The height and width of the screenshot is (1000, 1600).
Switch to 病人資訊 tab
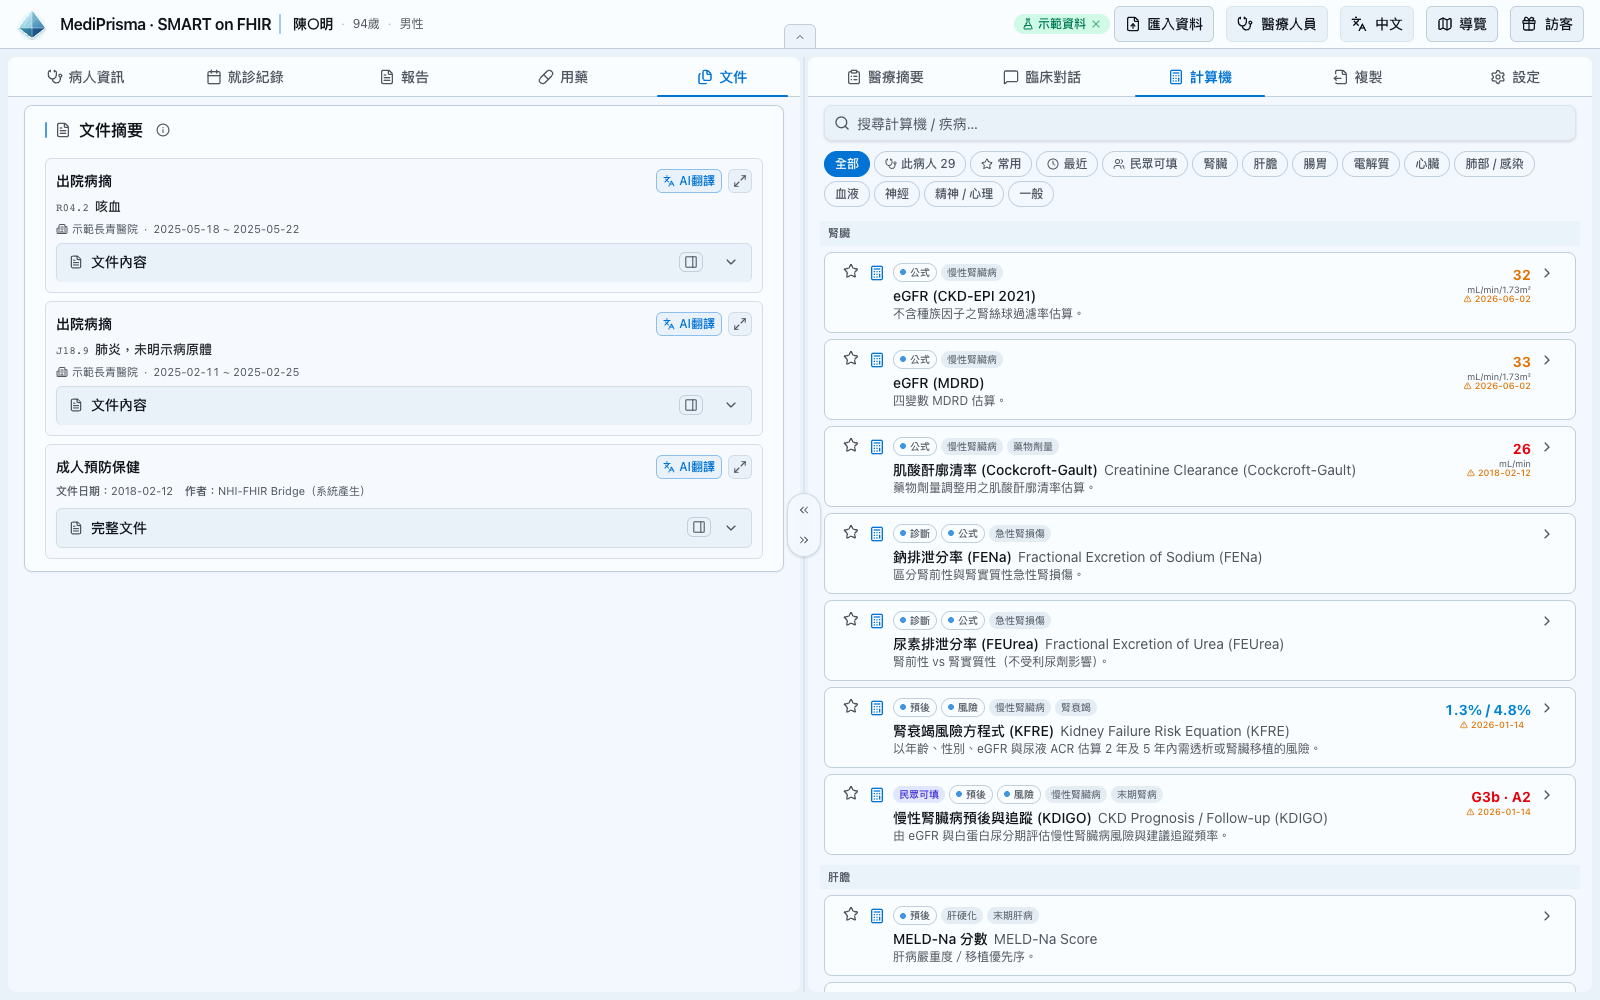pyautogui.click(x=86, y=77)
